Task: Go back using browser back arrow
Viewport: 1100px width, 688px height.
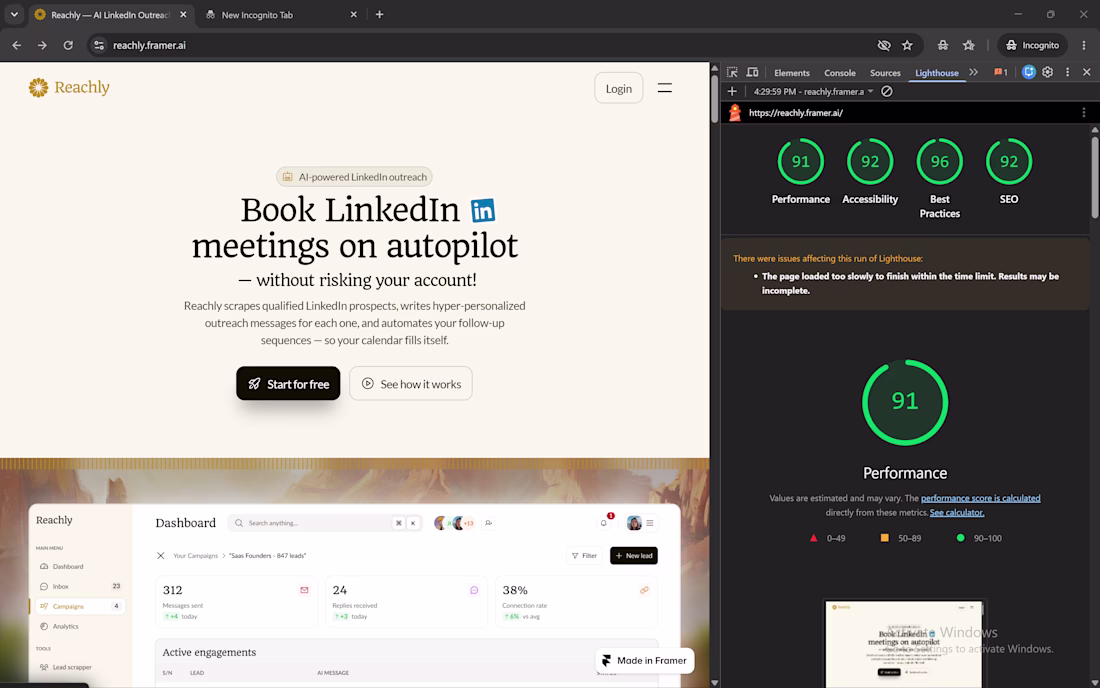Action: coord(16,45)
